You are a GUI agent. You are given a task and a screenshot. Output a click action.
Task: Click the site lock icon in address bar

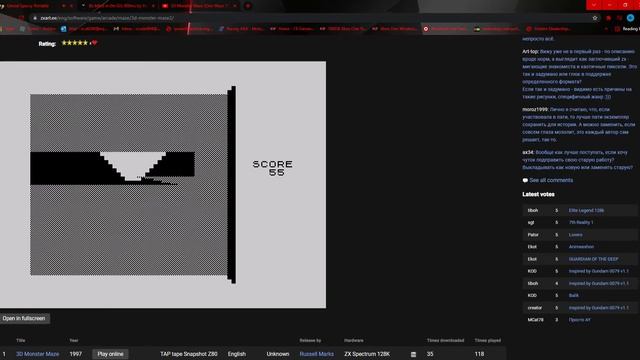35,18
